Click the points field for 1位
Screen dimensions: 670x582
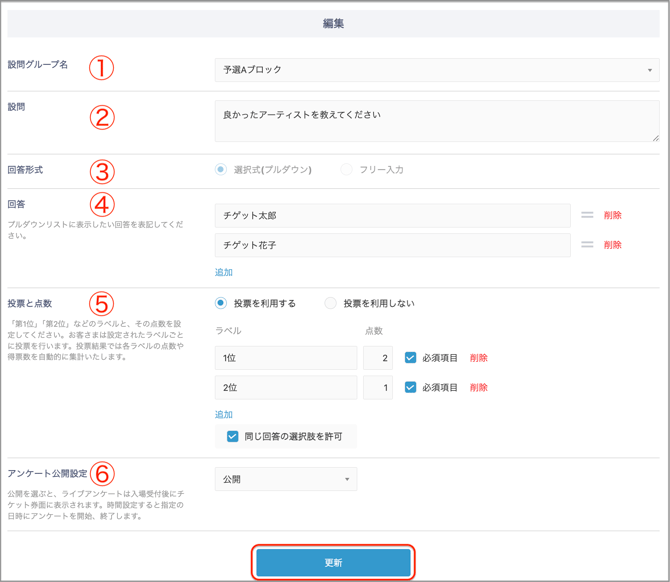tap(378, 358)
